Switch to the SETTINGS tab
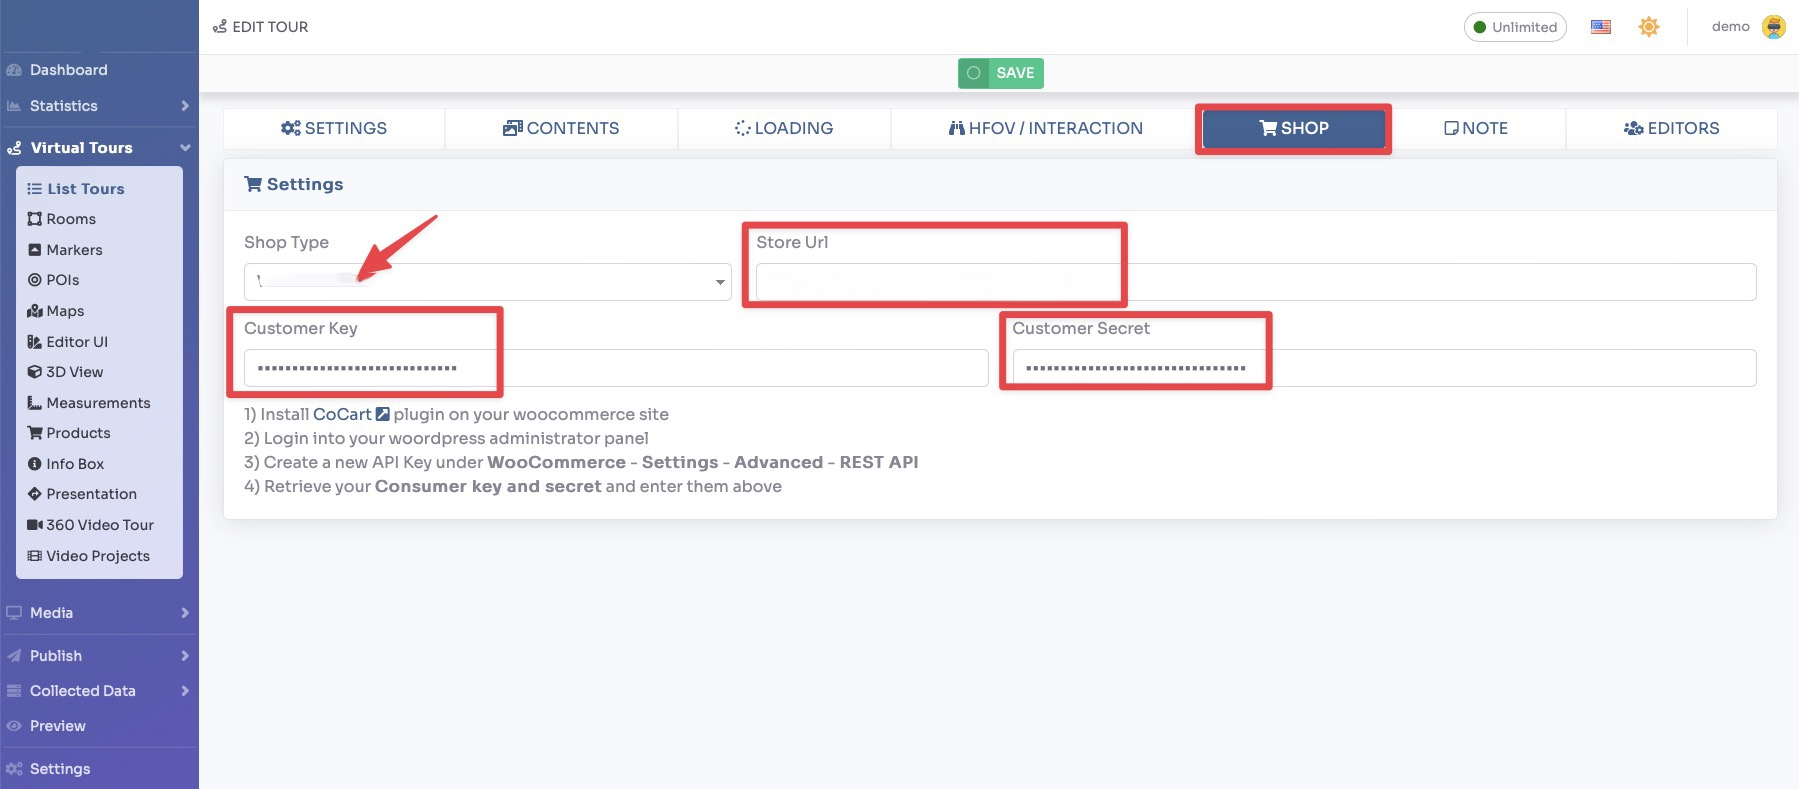Image resolution: width=1799 pixels, height=789 pixels. pos(334,128)
